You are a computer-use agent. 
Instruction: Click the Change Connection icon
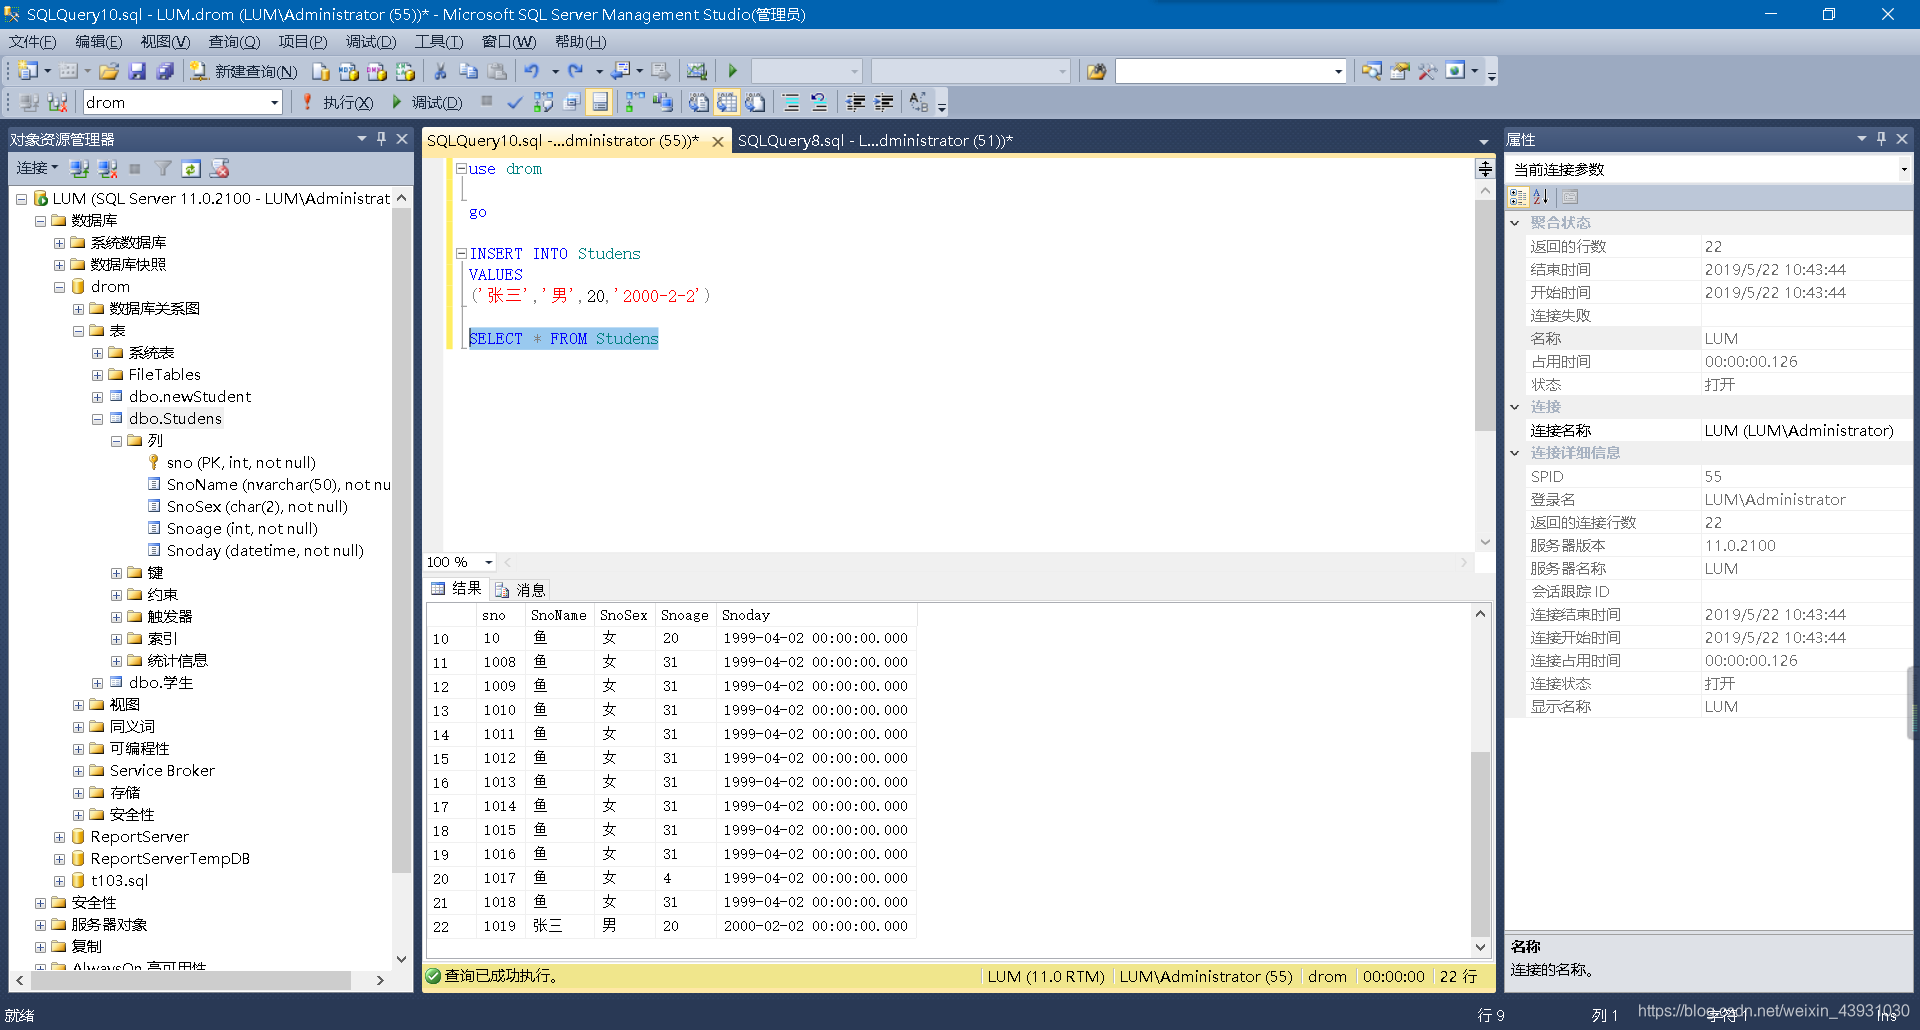57,102
